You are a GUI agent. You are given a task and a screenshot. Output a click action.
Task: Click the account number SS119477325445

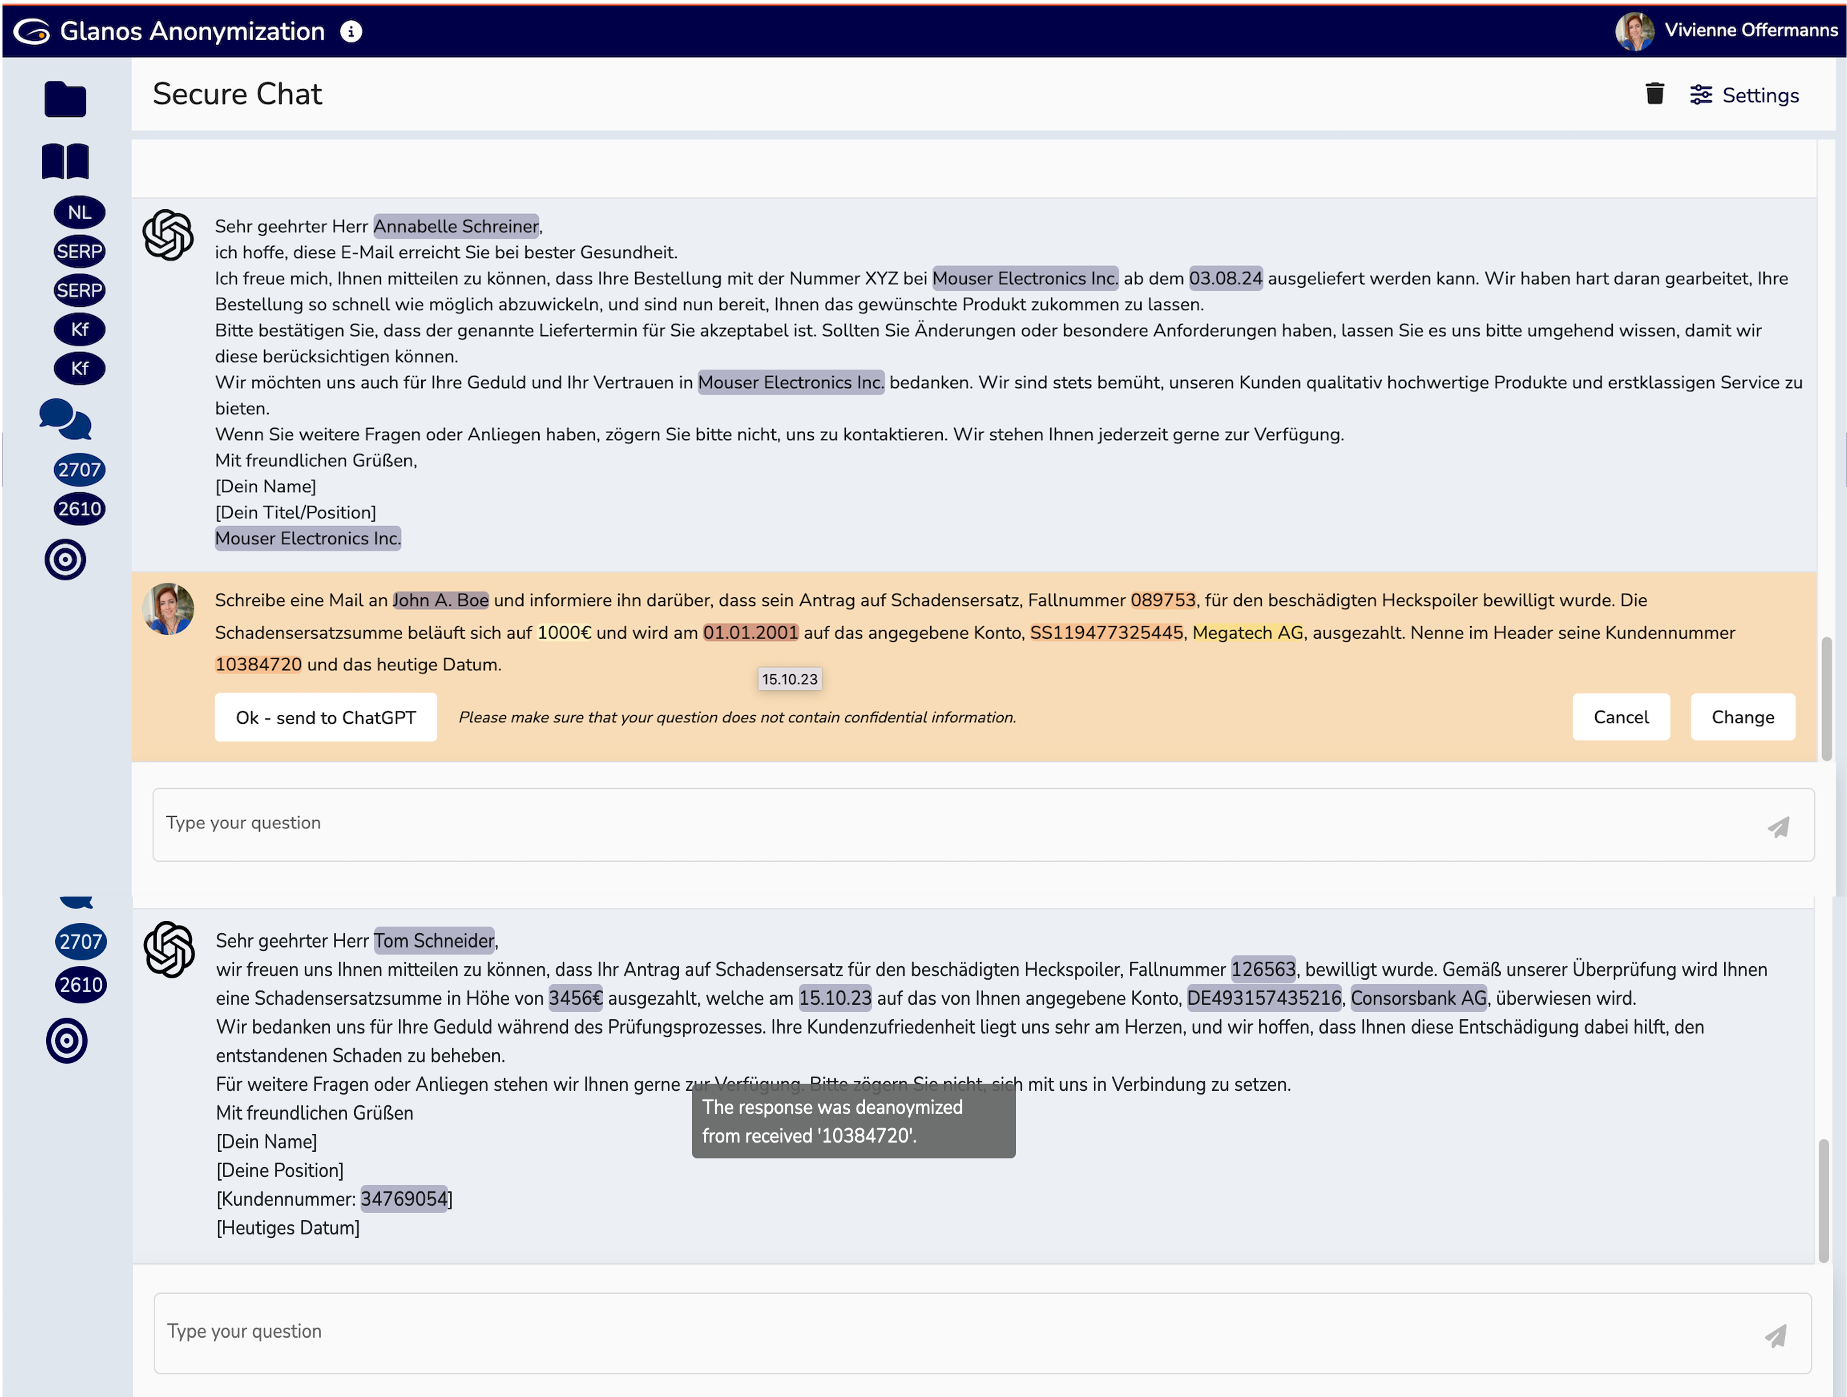click(1107, 632)
